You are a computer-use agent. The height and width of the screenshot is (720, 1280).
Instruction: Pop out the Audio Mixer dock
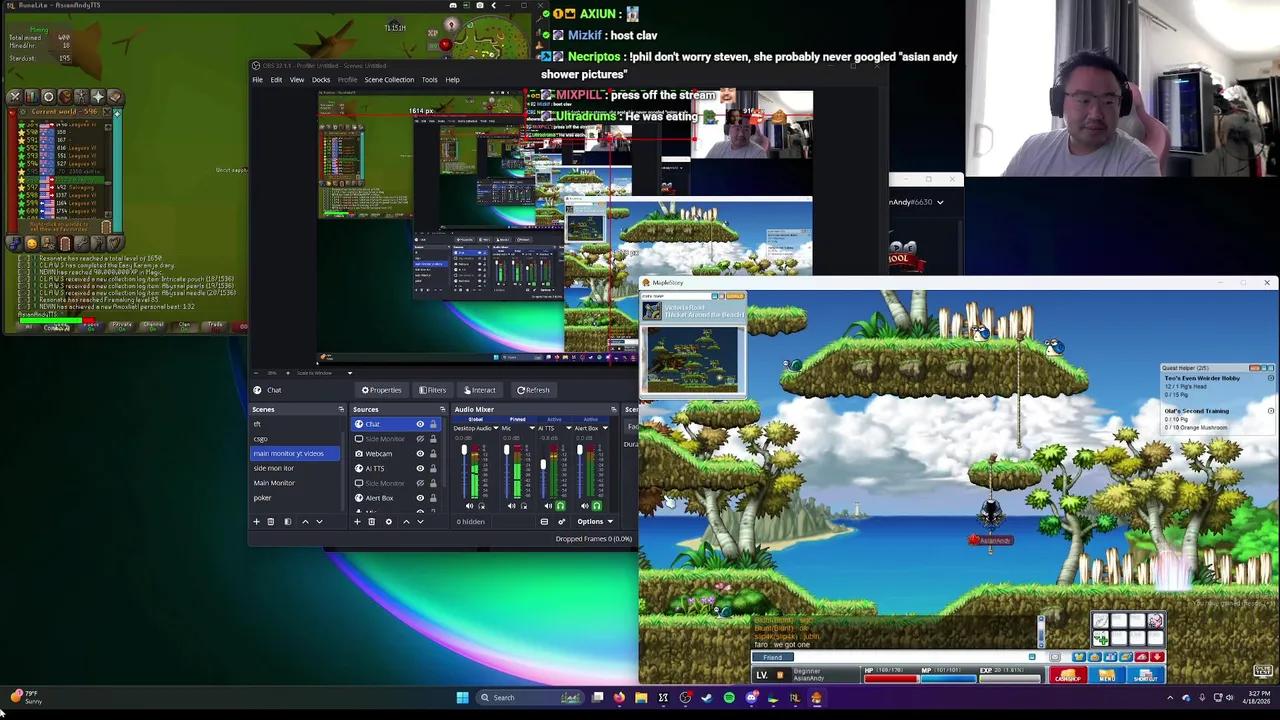614,409
